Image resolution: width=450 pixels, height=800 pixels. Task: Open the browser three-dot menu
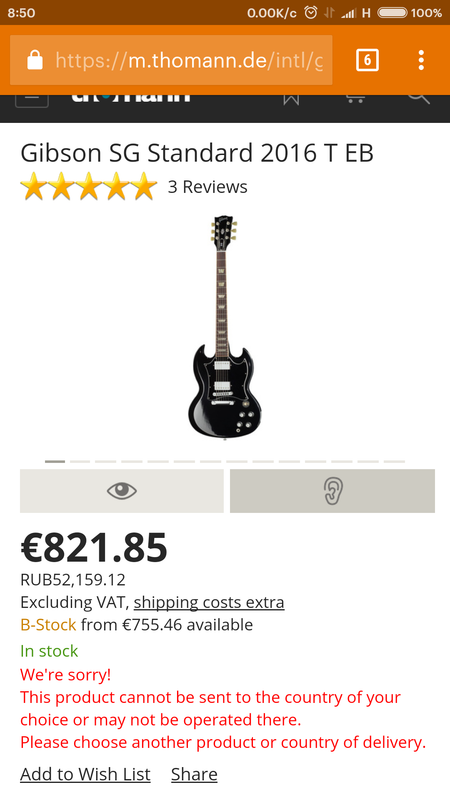point(420,60)
